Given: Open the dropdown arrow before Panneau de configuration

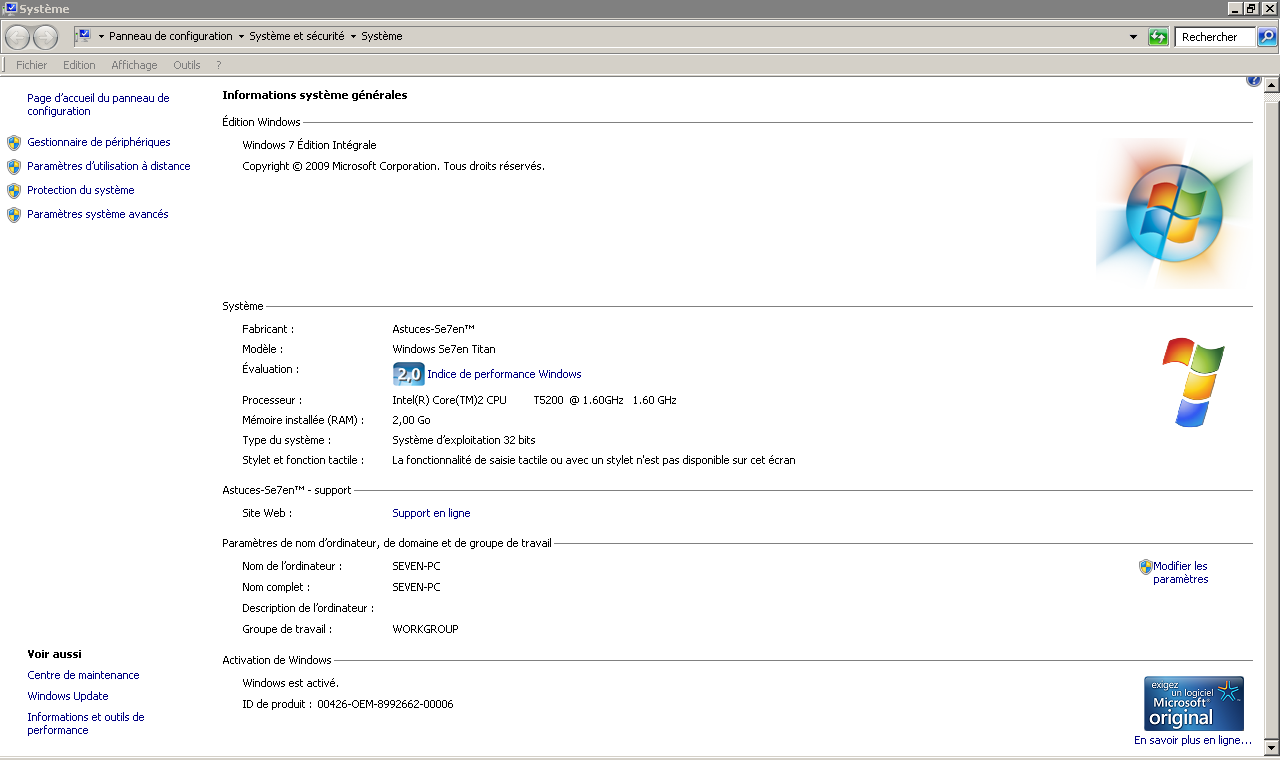Looking at the screenshot, I should click(x=101, y=37).
